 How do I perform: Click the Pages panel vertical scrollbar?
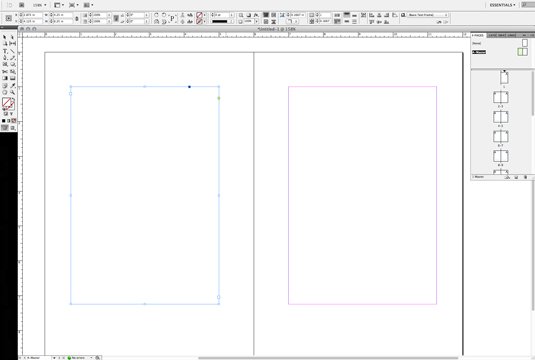[533, 94]
